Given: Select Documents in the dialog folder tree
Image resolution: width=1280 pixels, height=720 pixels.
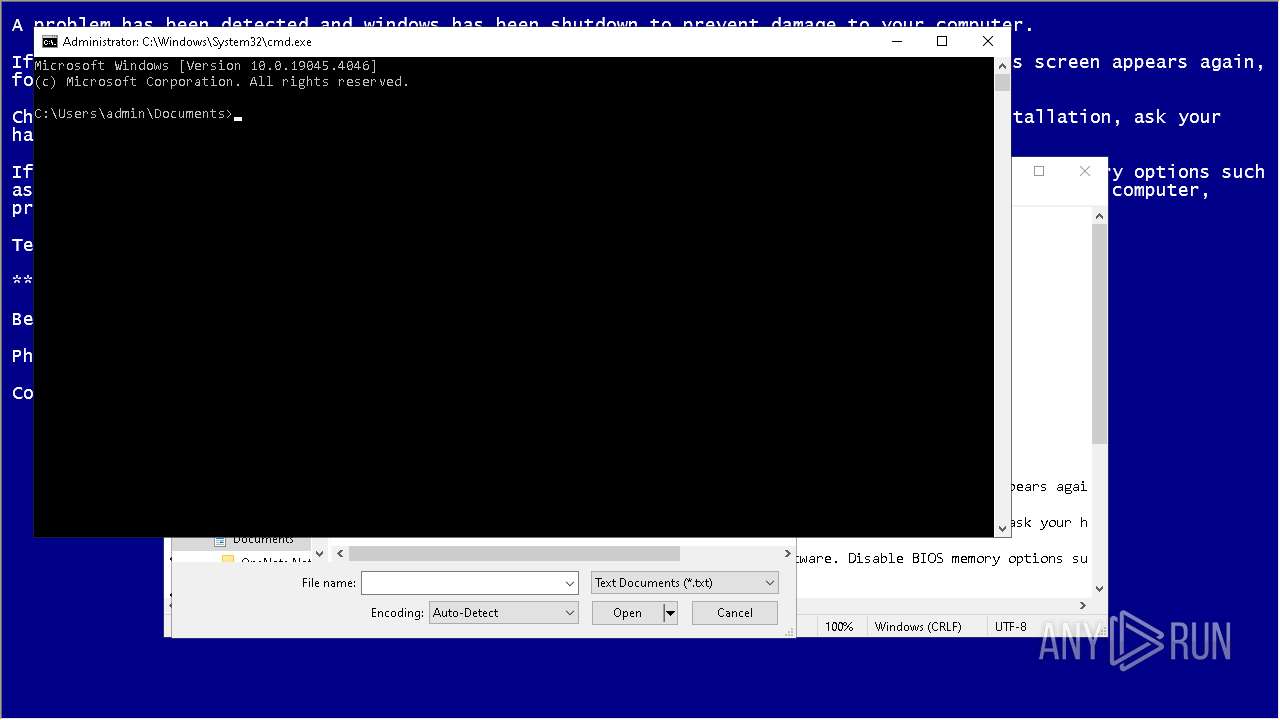Looking at the screenshot, I should [263, 540].
